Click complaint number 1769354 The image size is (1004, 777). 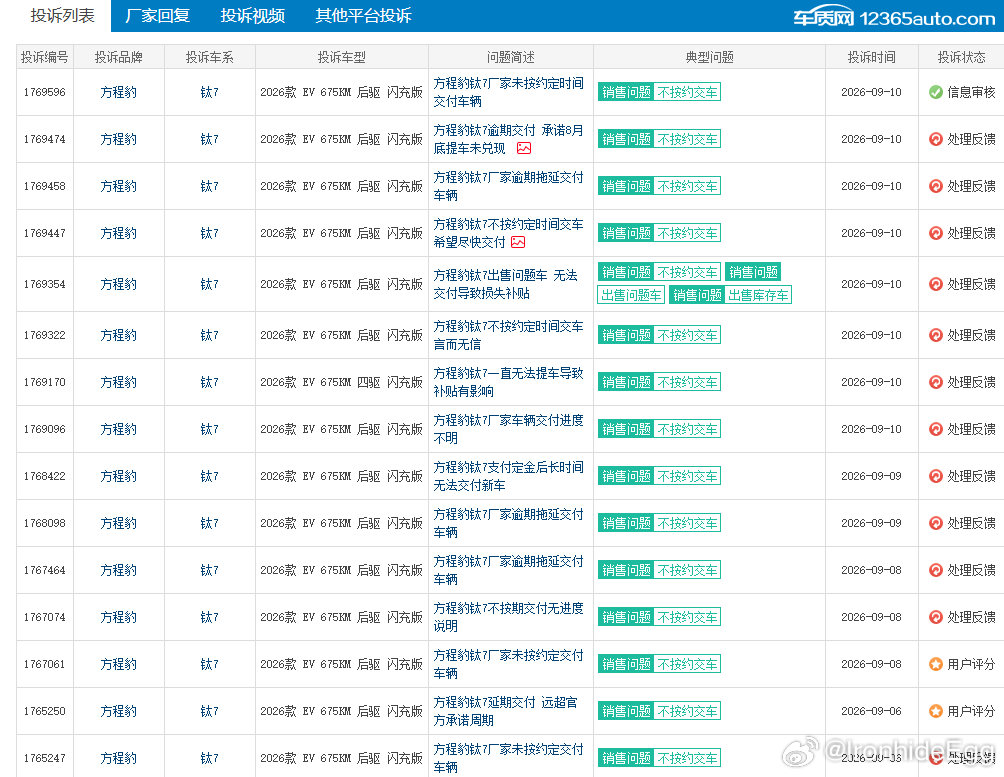45,284
